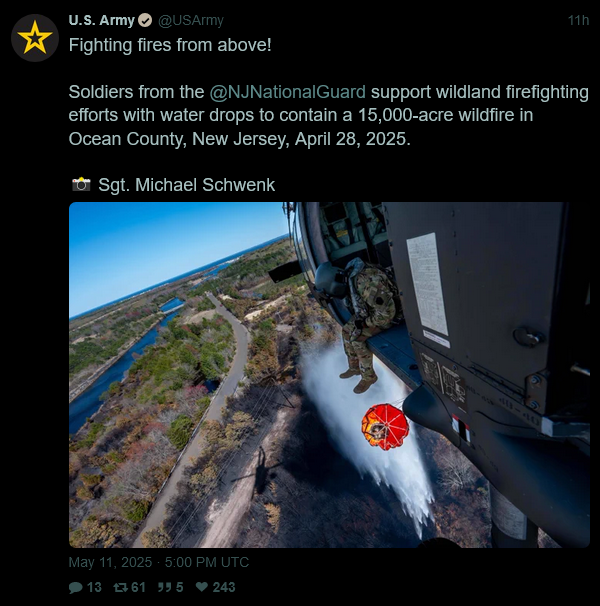Click the red water bucket in the photo
The height and width of the screenshot is (606, 600).
coord(385,427)
